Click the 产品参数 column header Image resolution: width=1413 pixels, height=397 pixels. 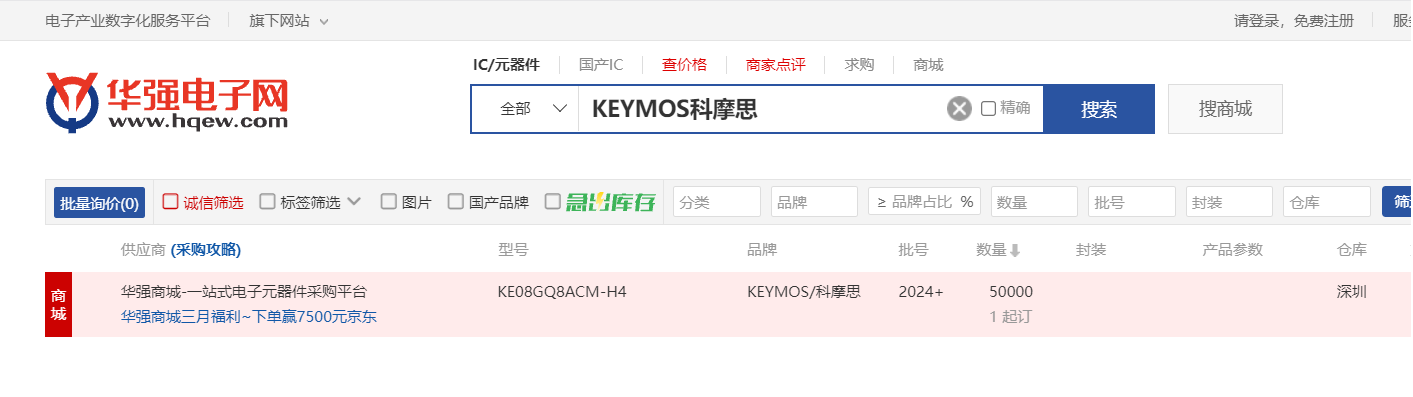pyautogui.click(x=1233, y=250)
